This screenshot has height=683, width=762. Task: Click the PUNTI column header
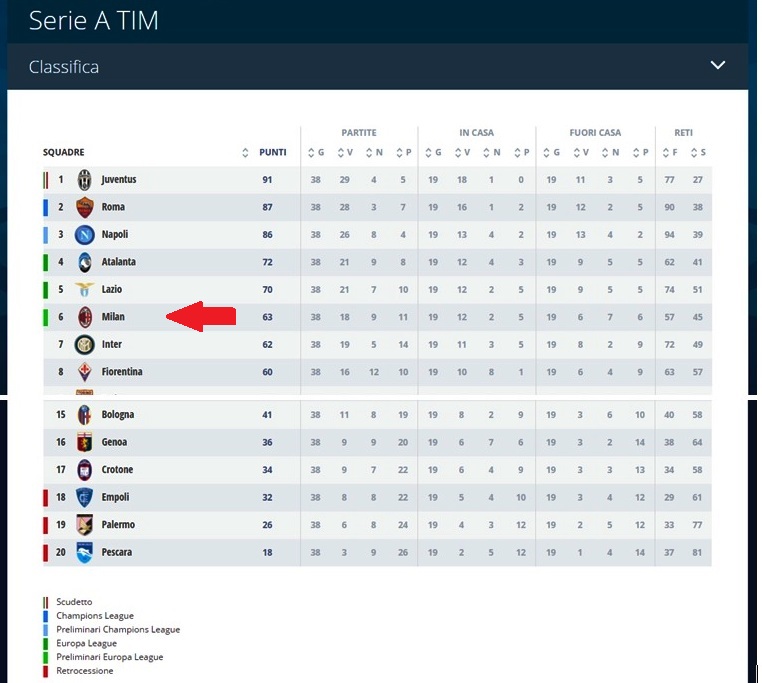273,153
